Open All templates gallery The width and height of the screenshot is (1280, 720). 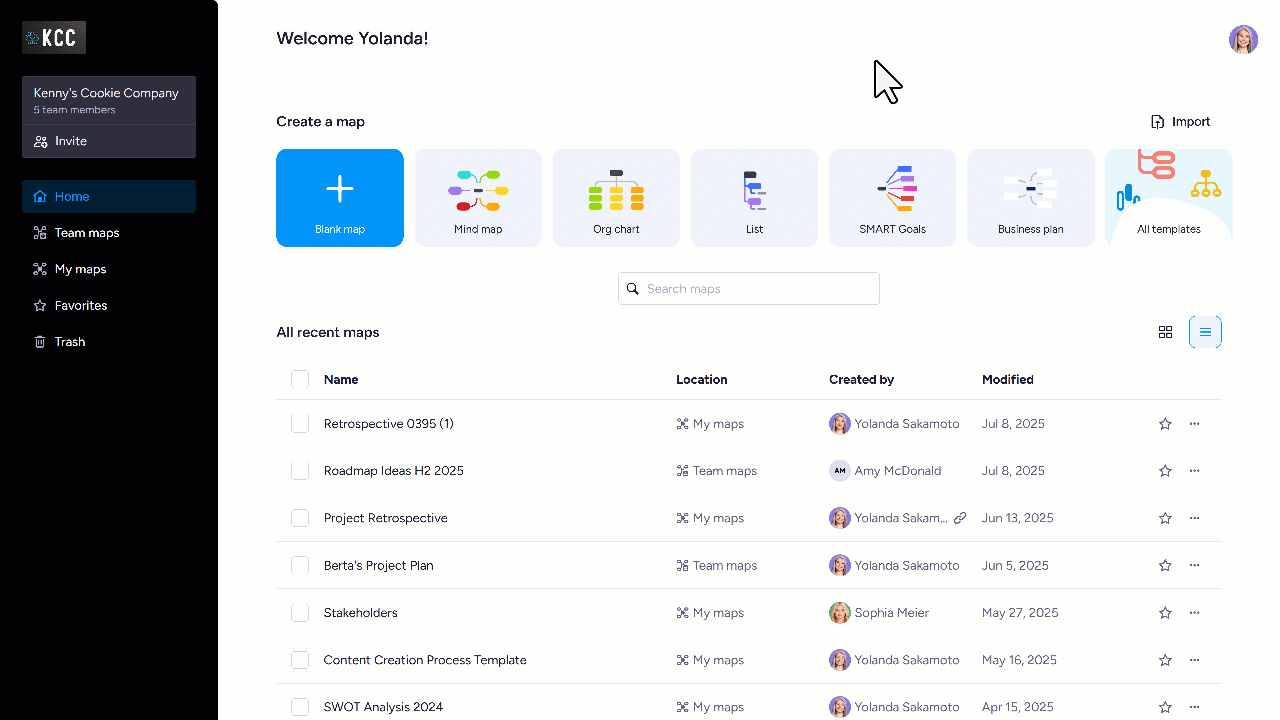(1169, 198)
